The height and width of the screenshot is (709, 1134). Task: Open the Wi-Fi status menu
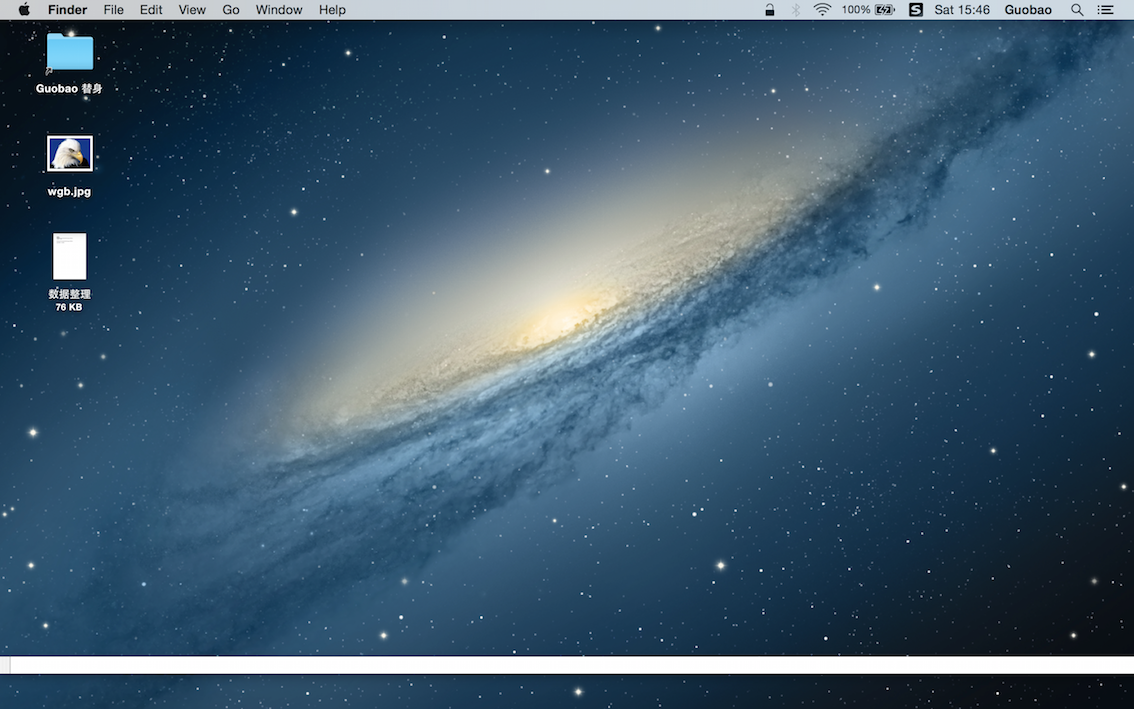coord(822,10)
